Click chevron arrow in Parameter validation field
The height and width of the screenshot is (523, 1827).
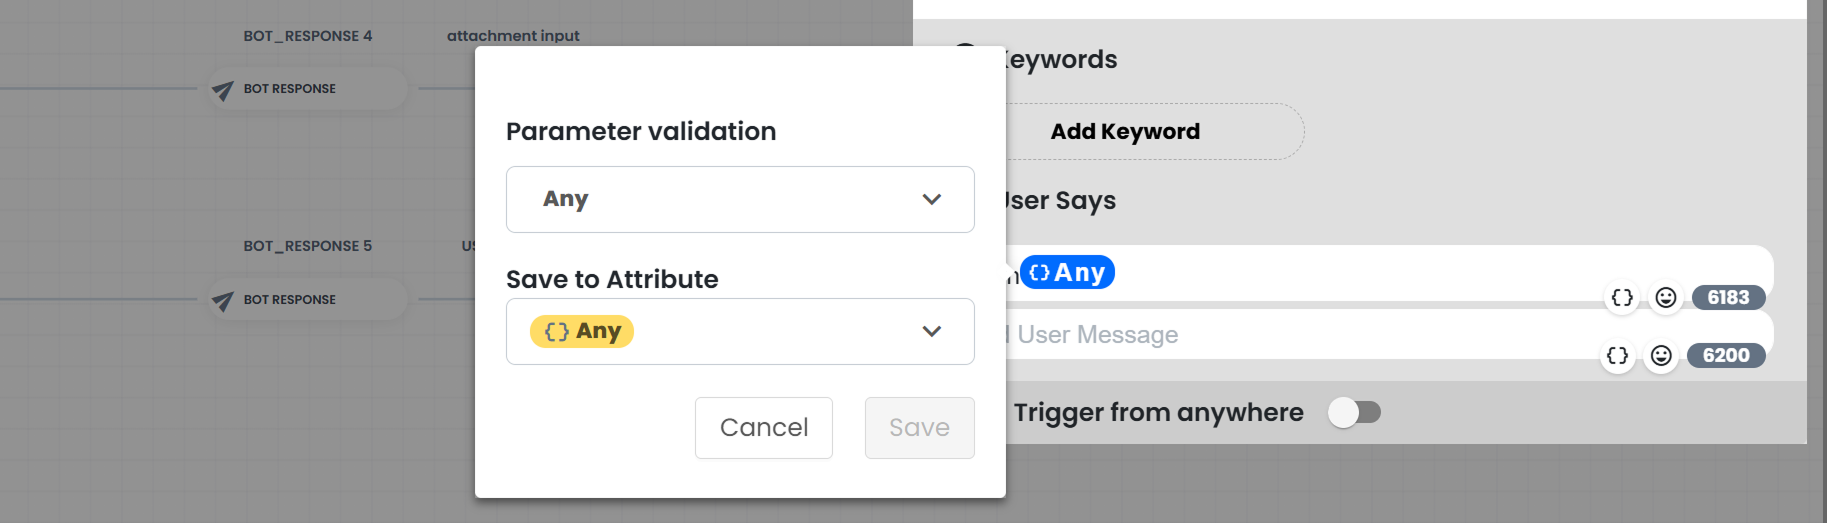coord(932,199)
